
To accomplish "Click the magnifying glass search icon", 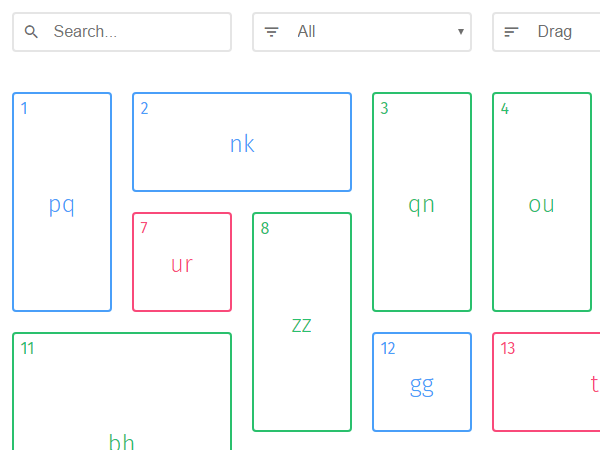I will pyautogui.click(x=31, y=32).
